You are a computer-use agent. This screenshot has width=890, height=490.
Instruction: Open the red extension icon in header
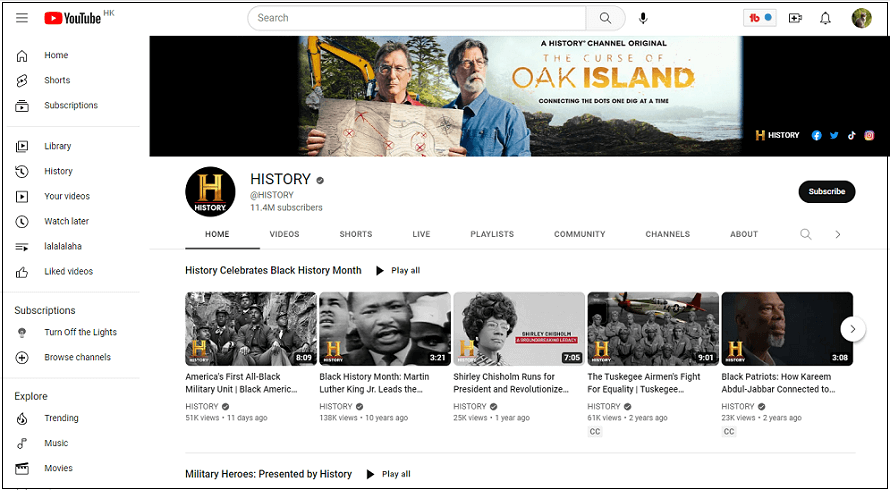759,18
